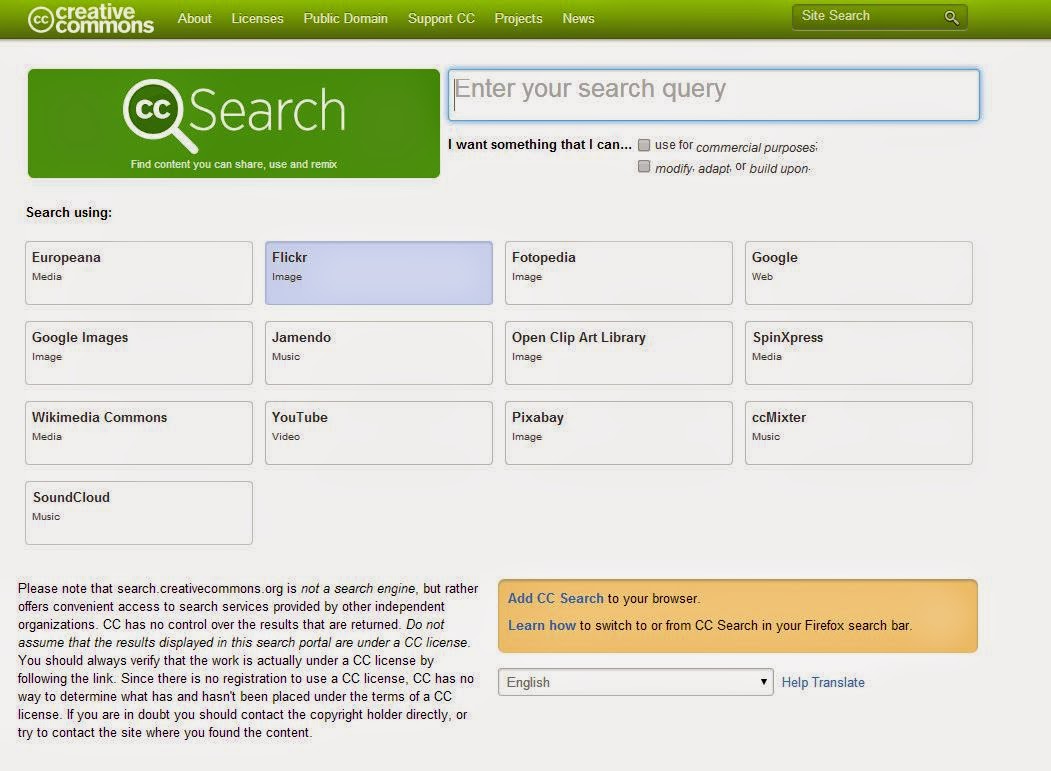Click the "Search using:" heading text
The width and height of the screenshot is (1051, 771).
[x=69, y=213]
